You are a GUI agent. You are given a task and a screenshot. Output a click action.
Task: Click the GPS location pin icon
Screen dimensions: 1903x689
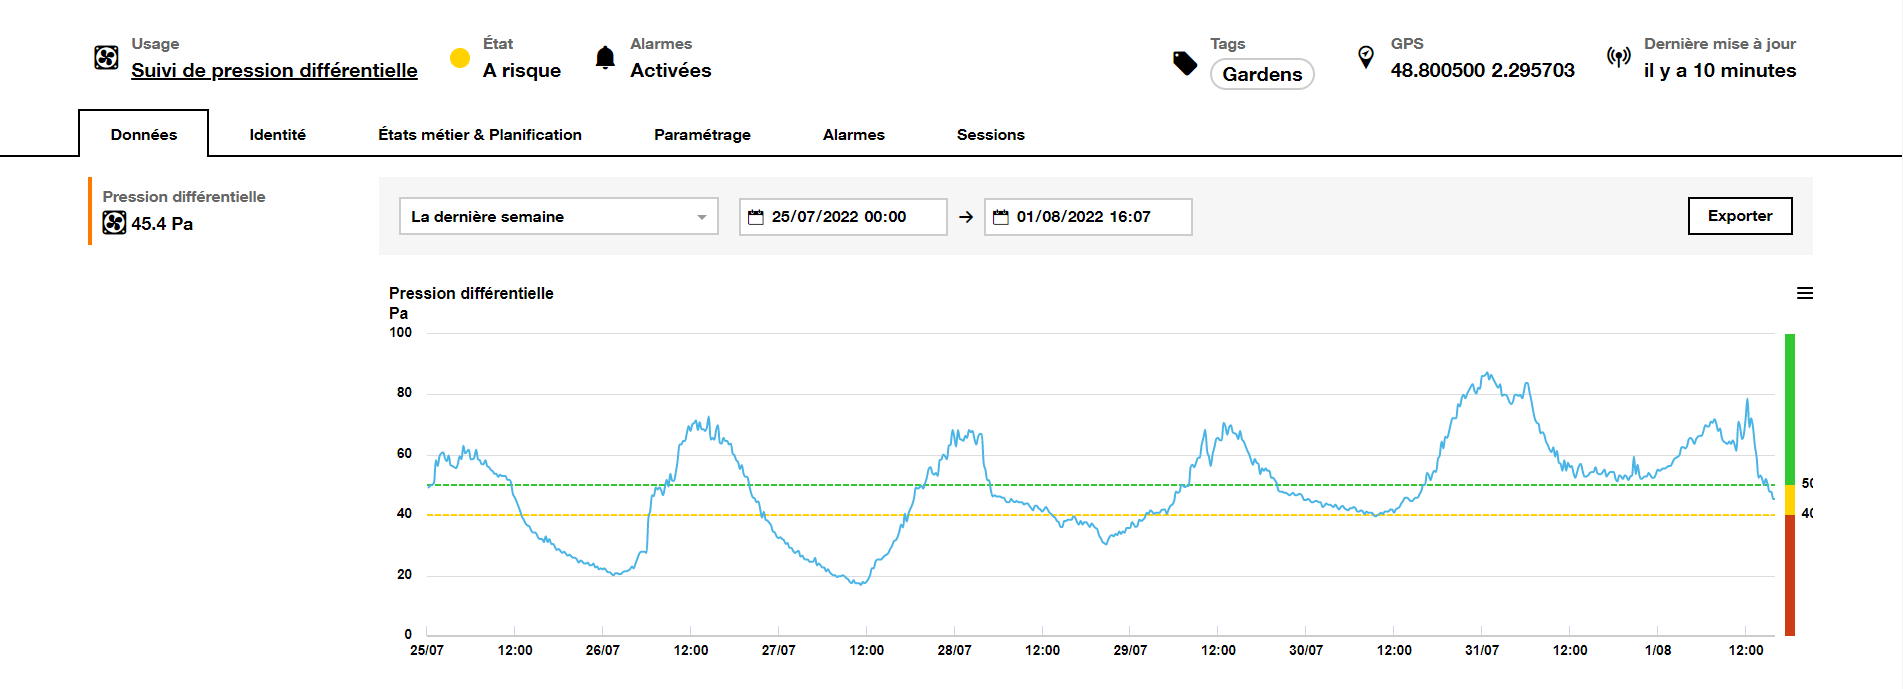coord(1366,57)
